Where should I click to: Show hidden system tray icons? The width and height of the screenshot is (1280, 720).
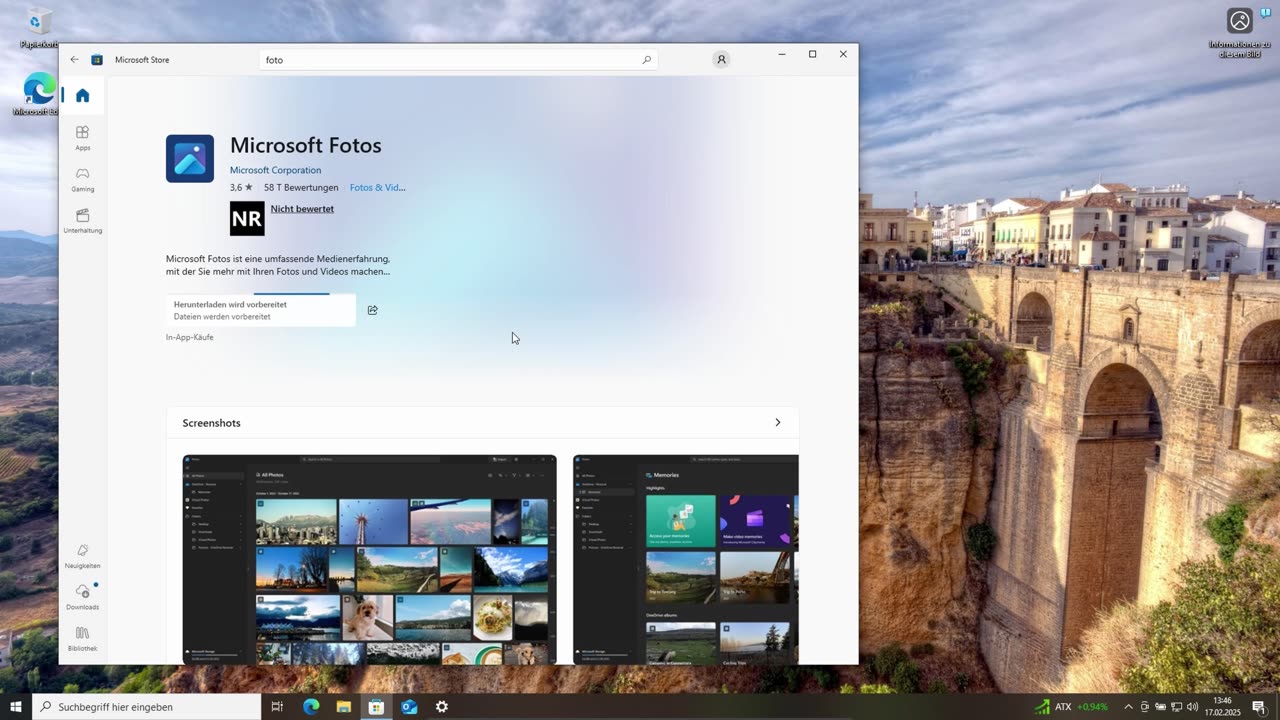(1128, 707)
